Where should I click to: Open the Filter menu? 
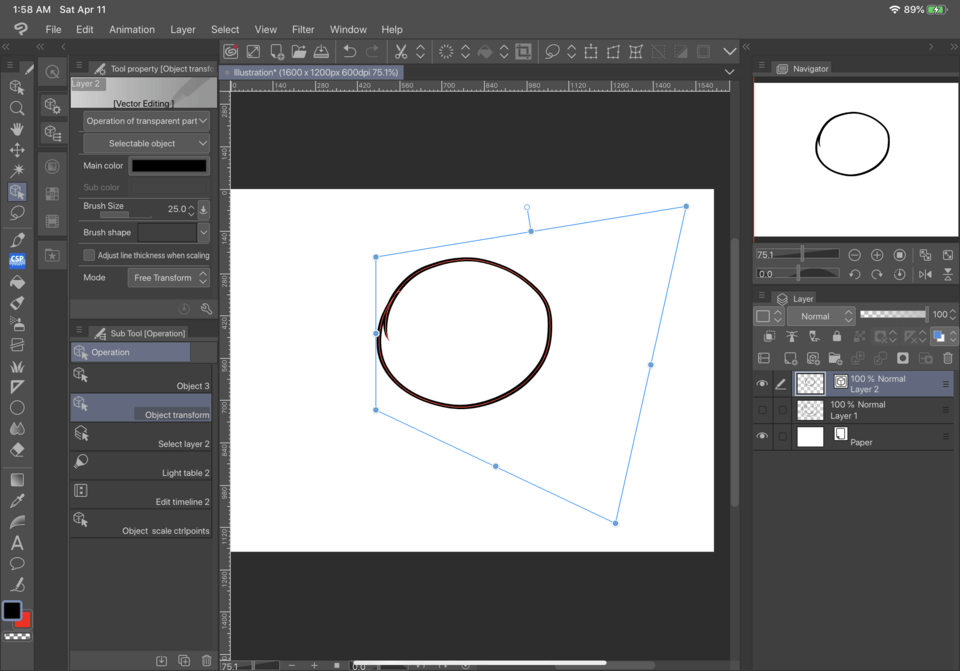click(x=302, y=30)
